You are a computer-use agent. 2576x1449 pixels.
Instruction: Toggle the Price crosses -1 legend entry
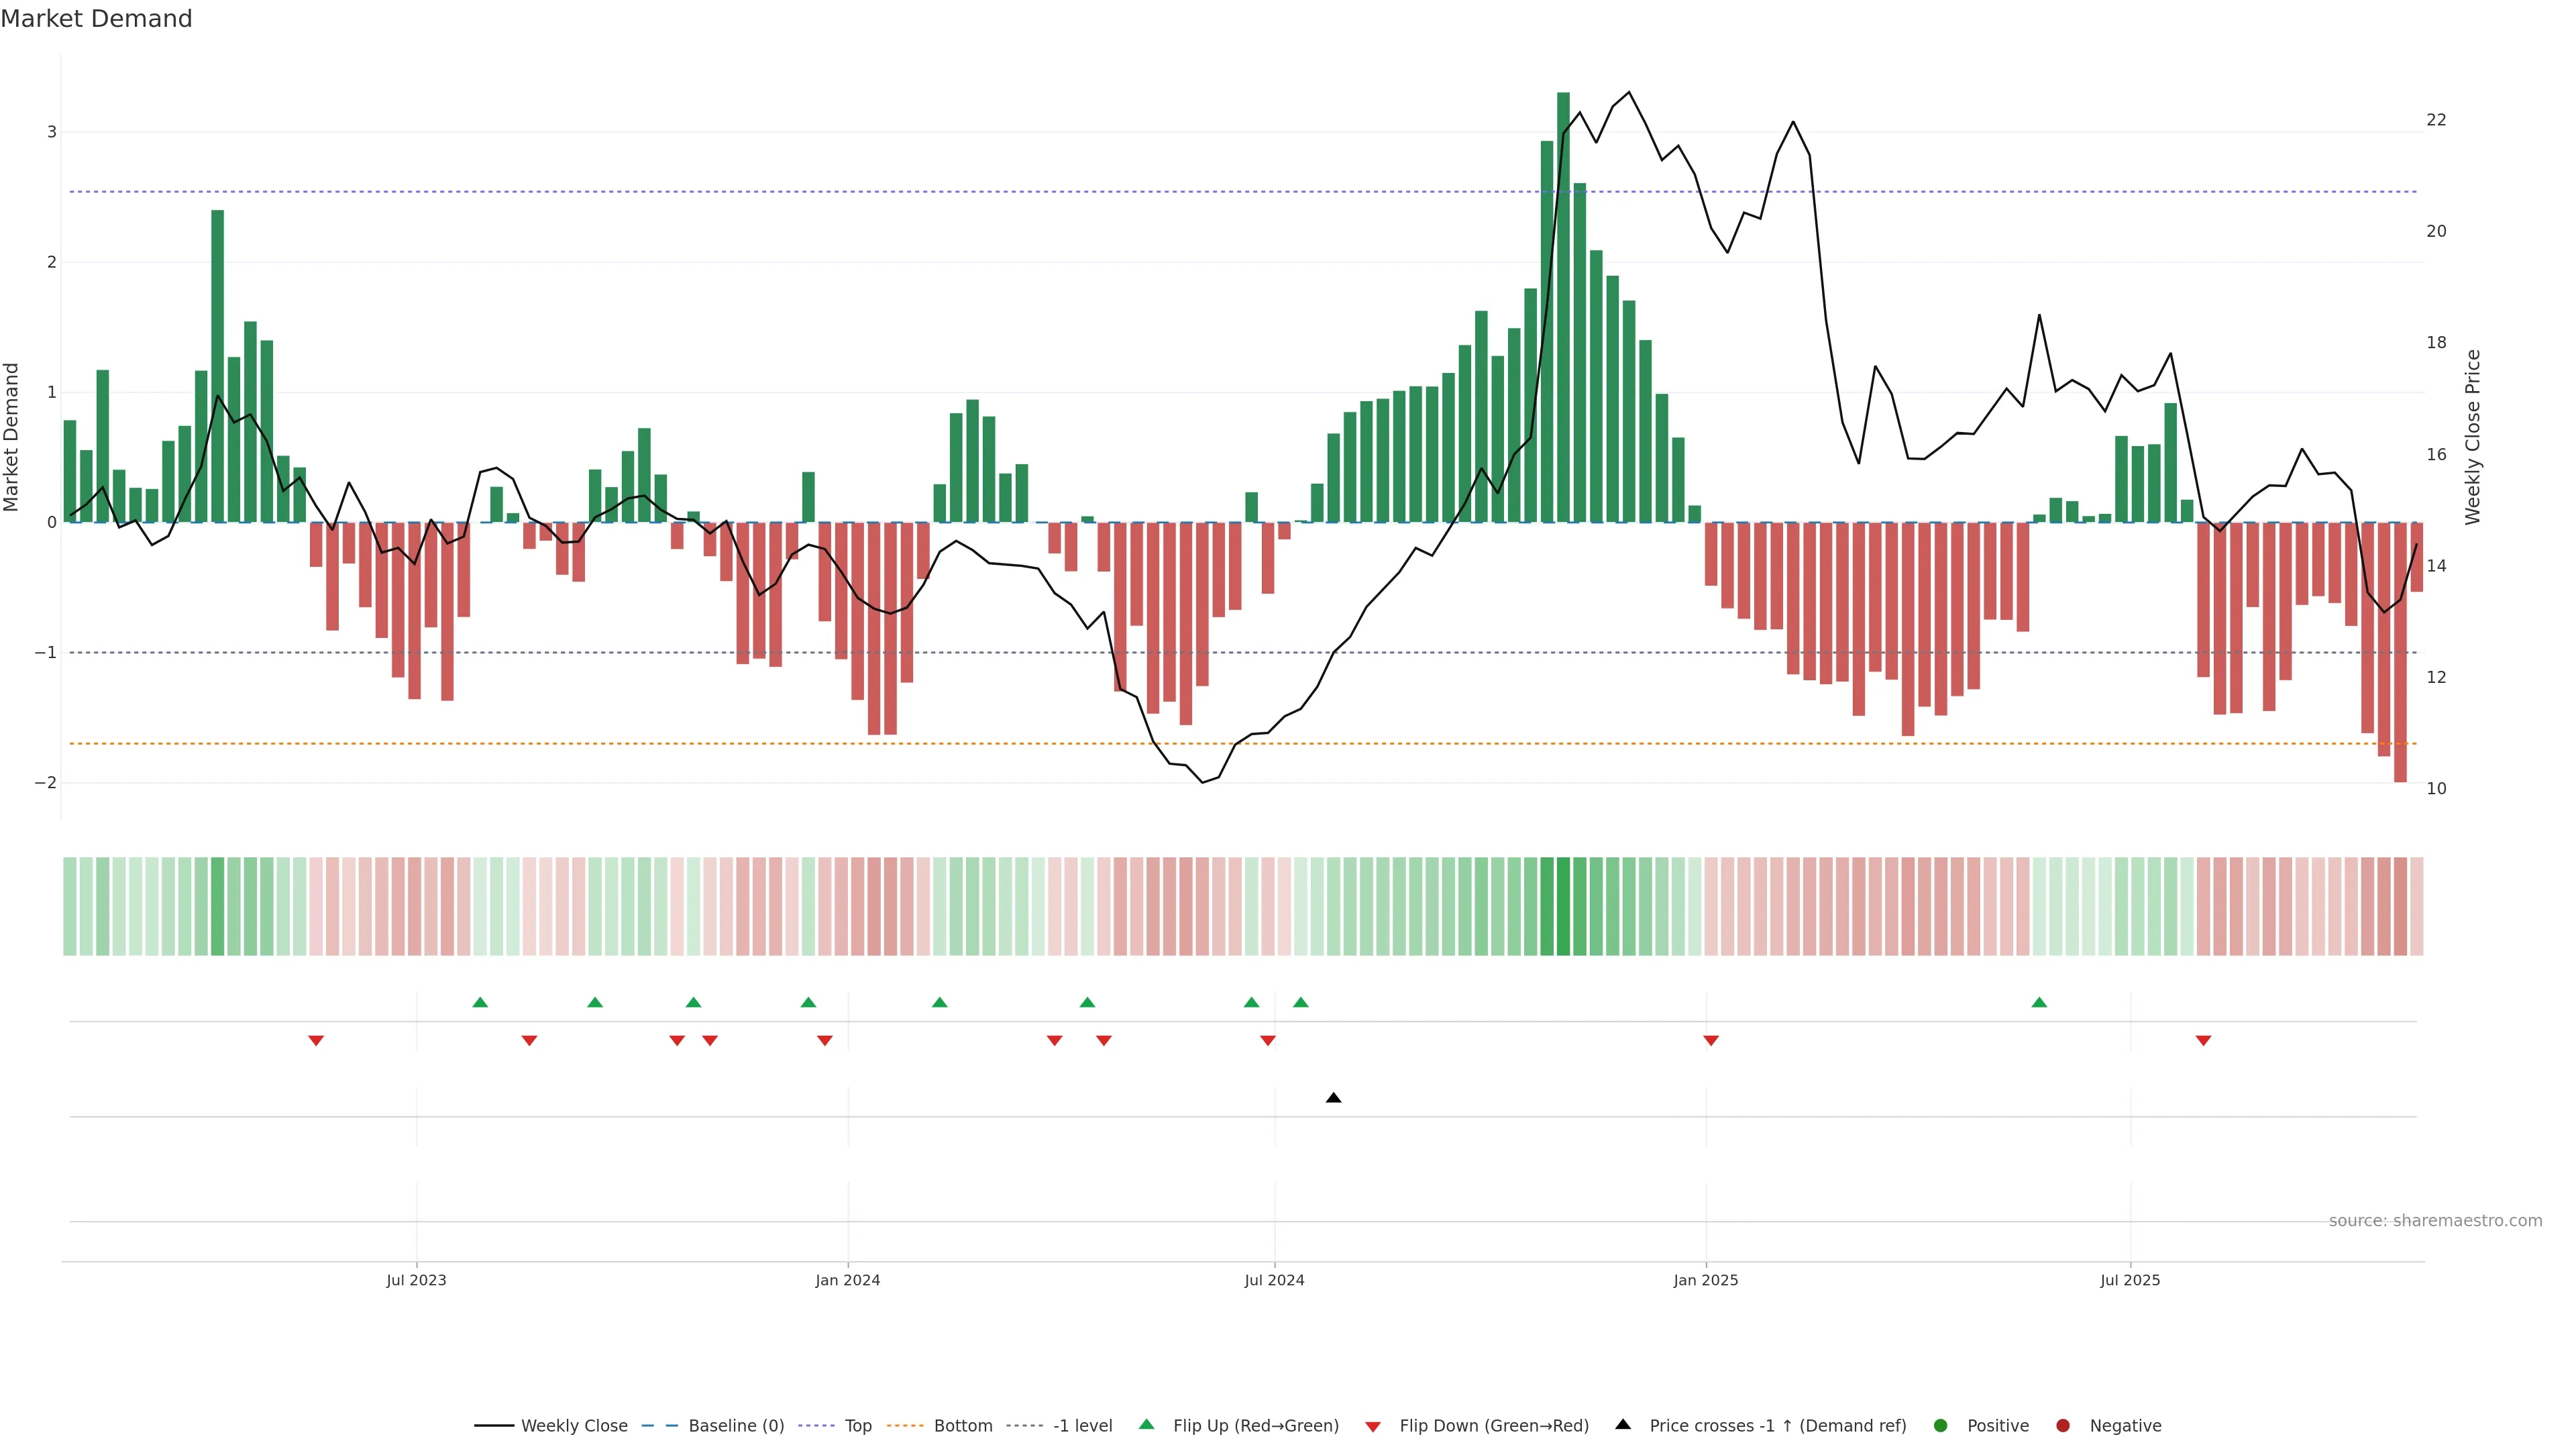(1777, 1426)
